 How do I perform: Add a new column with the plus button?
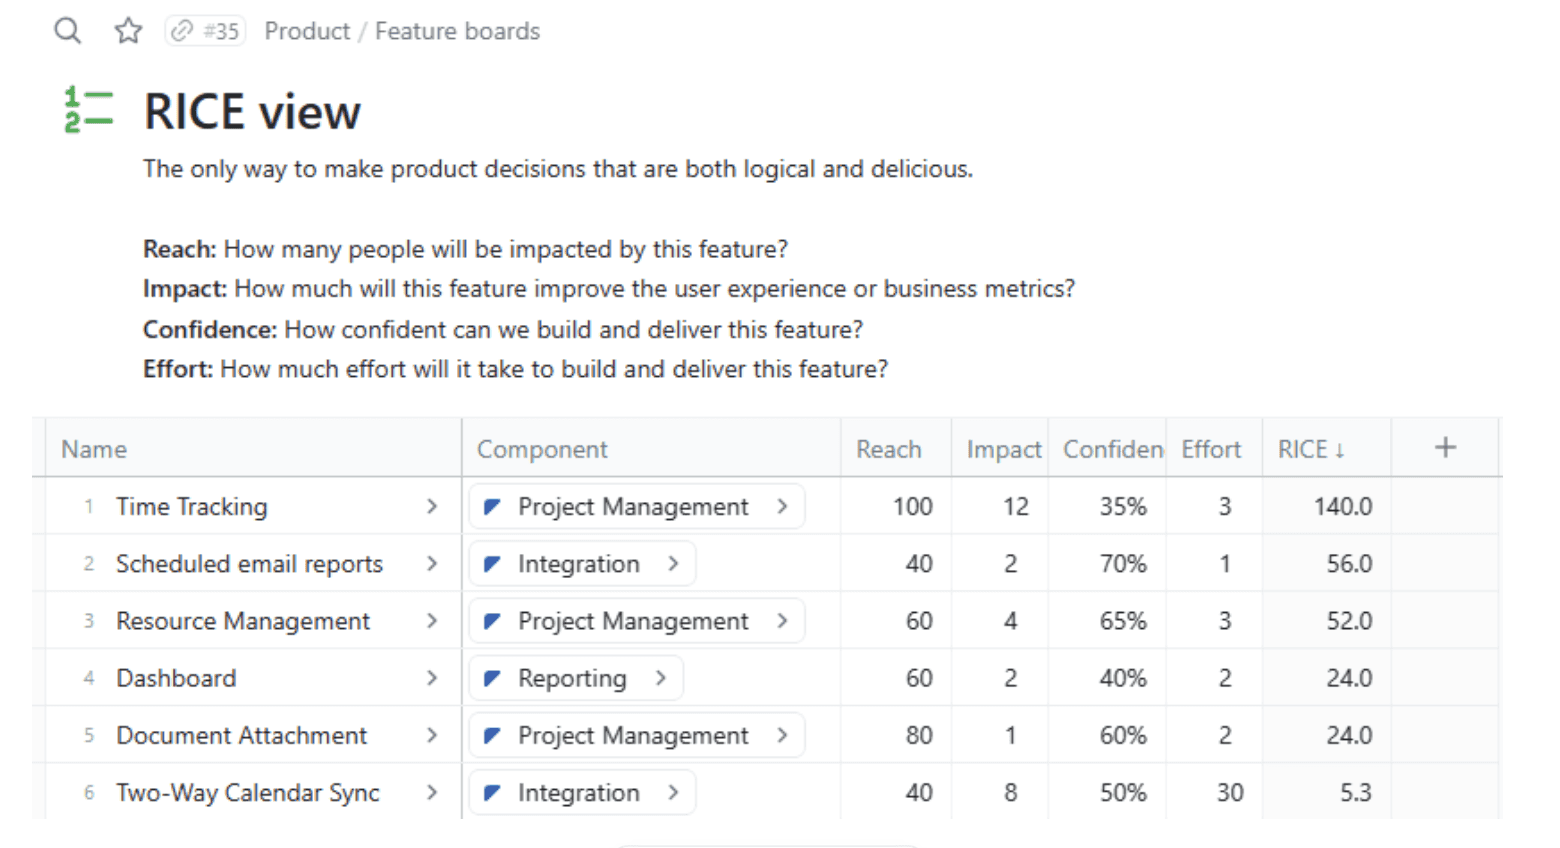click(1445, 448)
